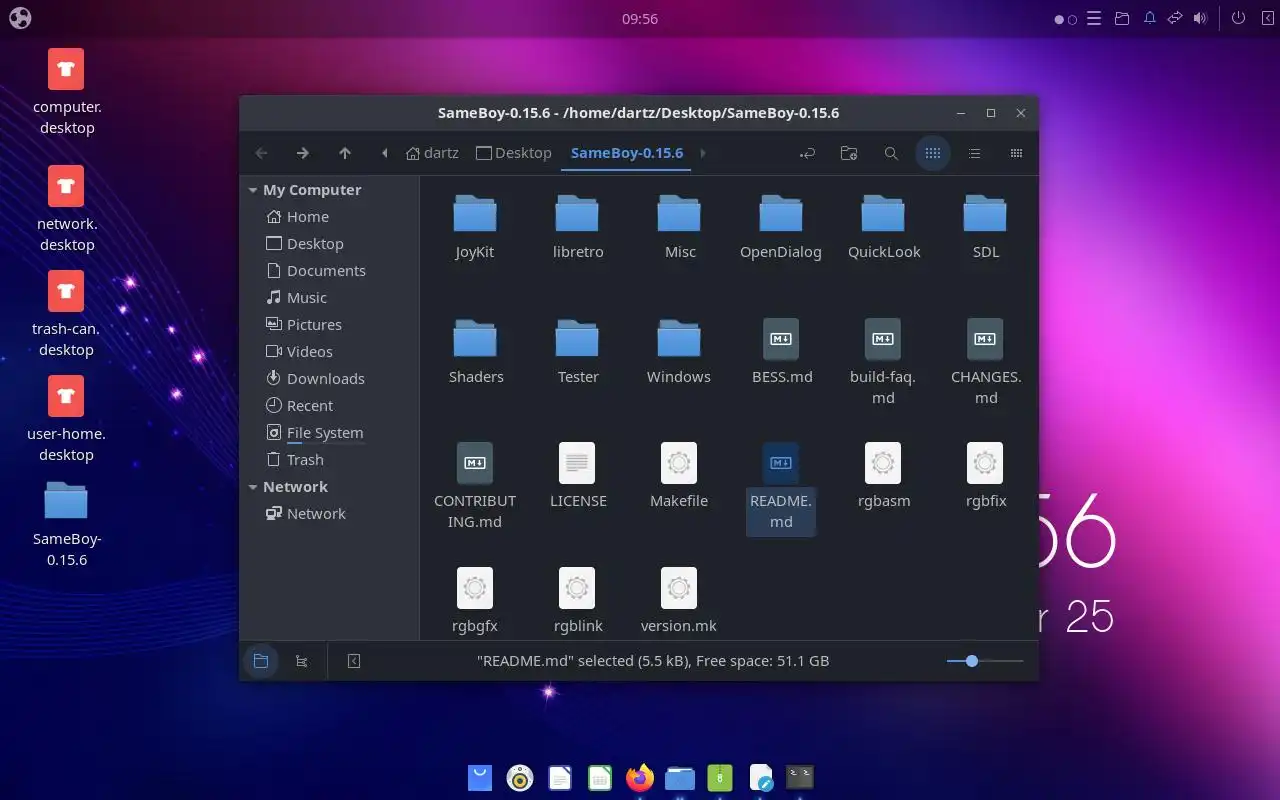Screen dimensions: 1280x800
Task: Toggle the location entry icon
Action: (x=807, y=153)
